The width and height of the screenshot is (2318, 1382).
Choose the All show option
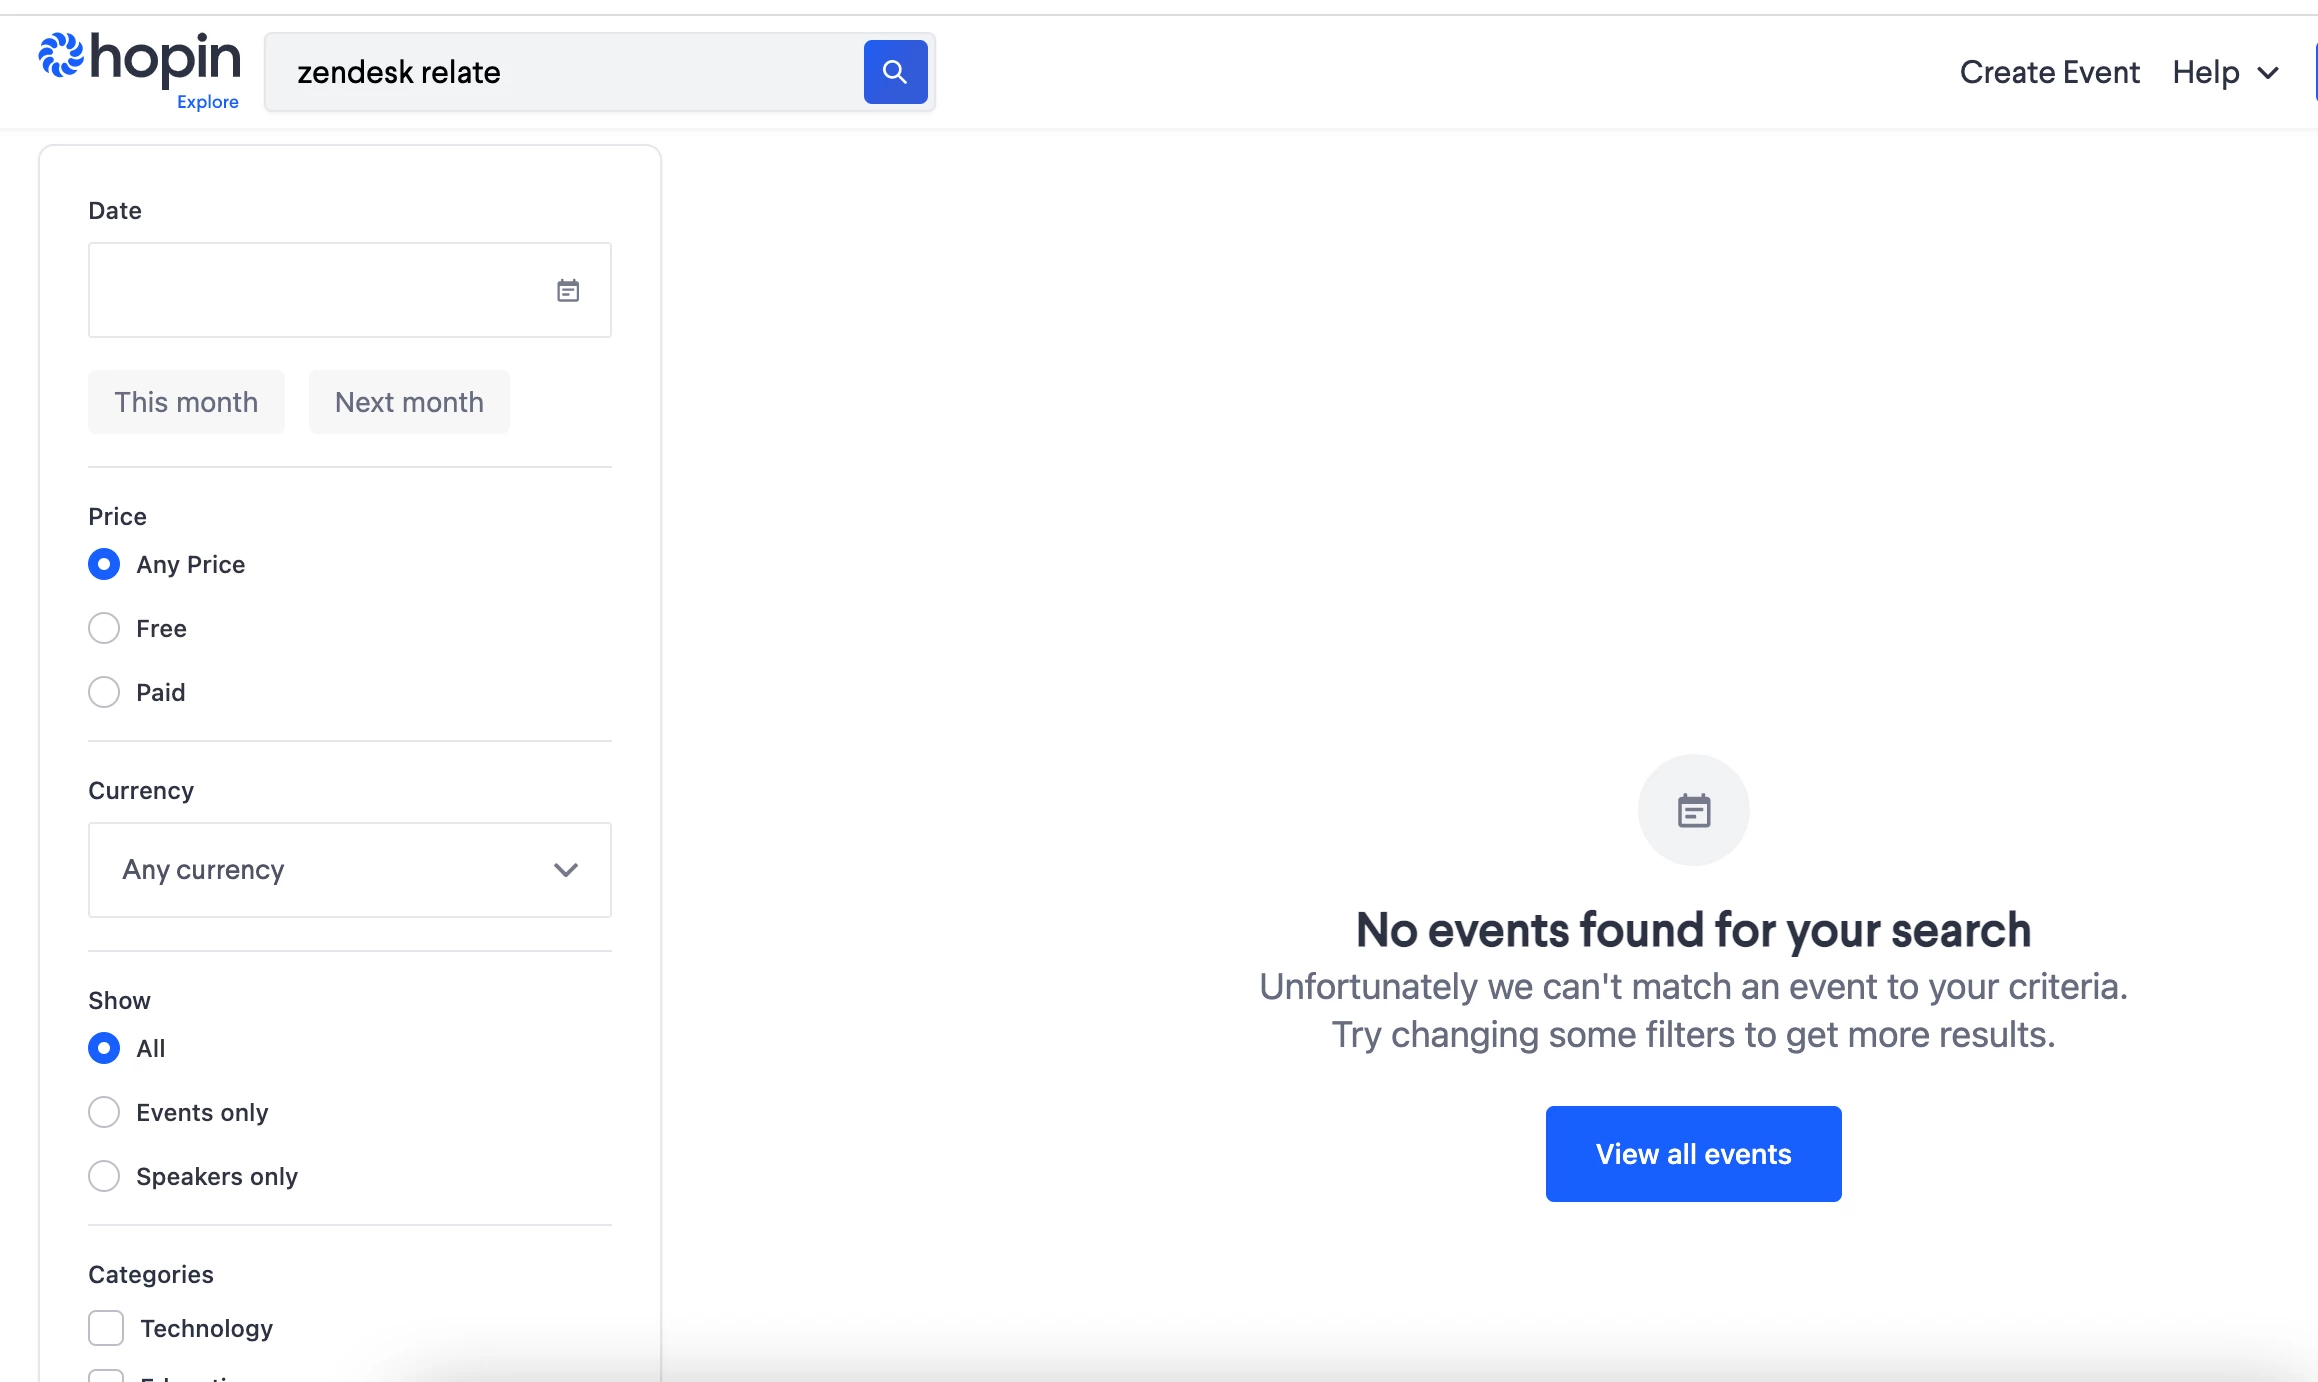click(x=104, y=1048)
